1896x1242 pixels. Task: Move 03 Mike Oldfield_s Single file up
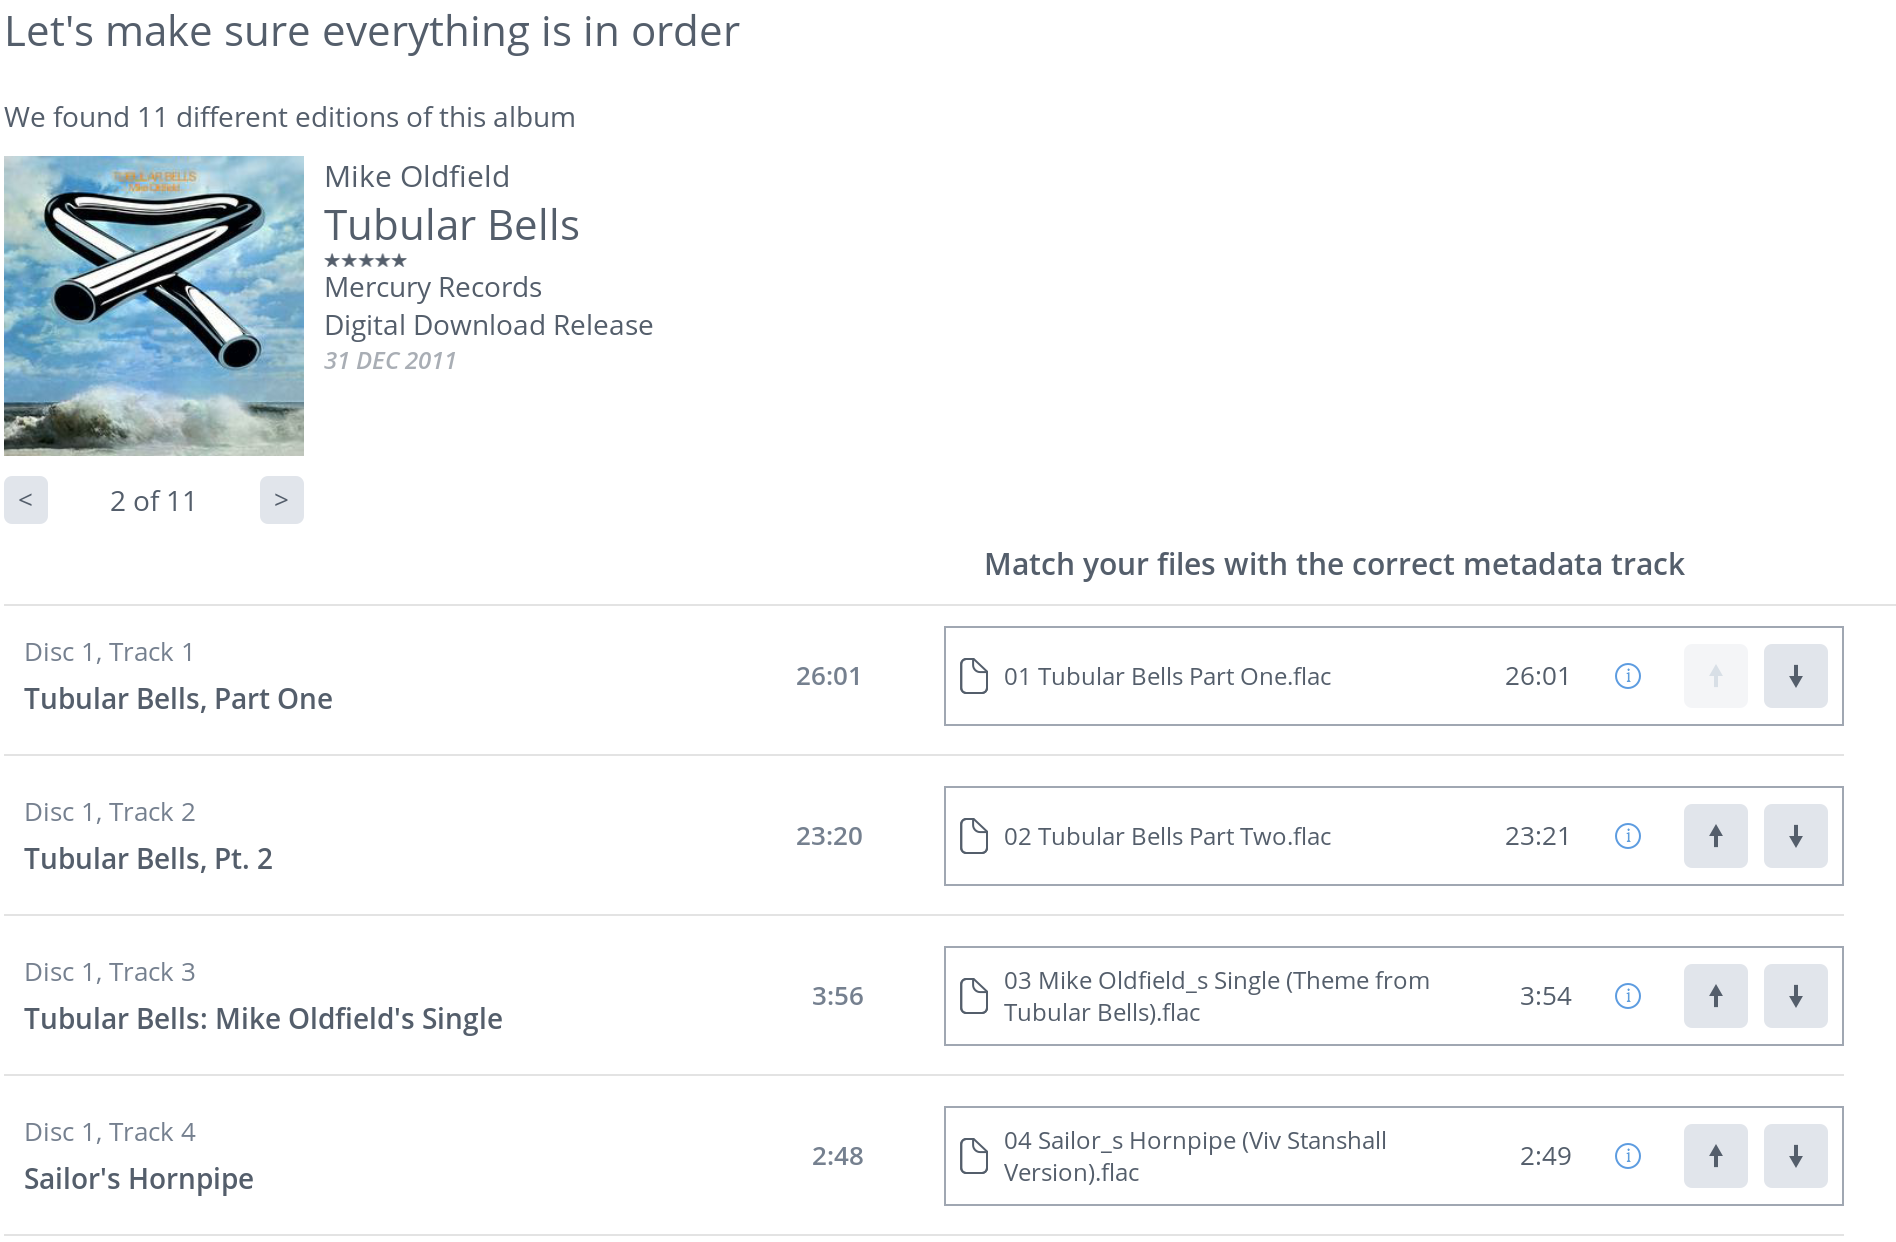pyautogui.click(x=1715, y=996)
